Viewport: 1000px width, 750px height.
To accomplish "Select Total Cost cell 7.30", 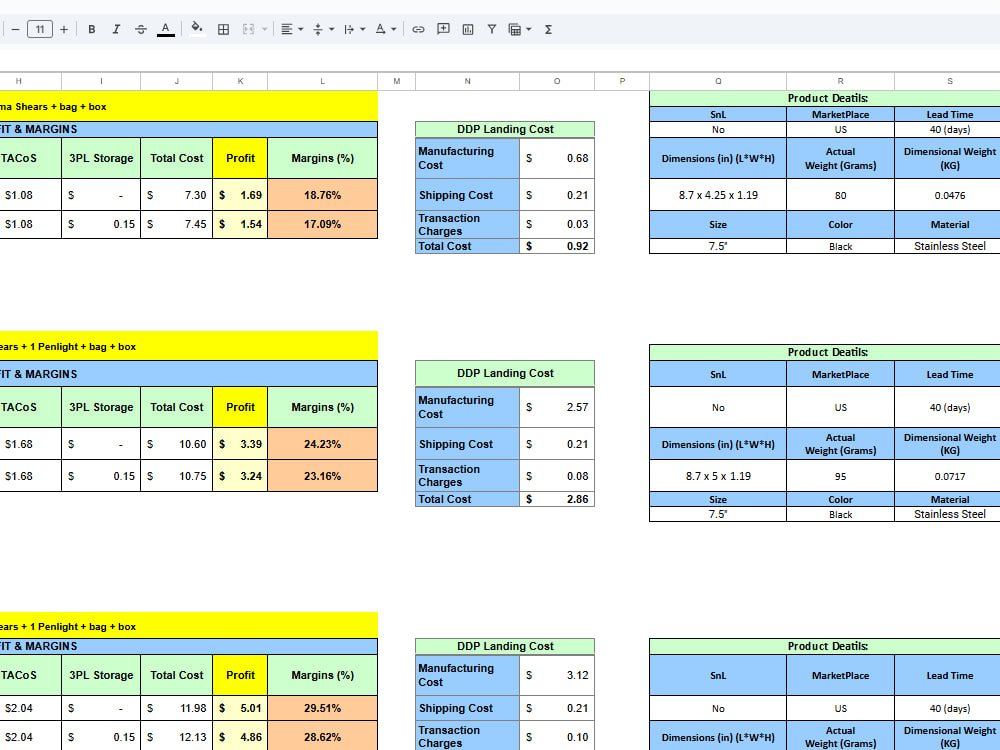I will pos(177,195).
